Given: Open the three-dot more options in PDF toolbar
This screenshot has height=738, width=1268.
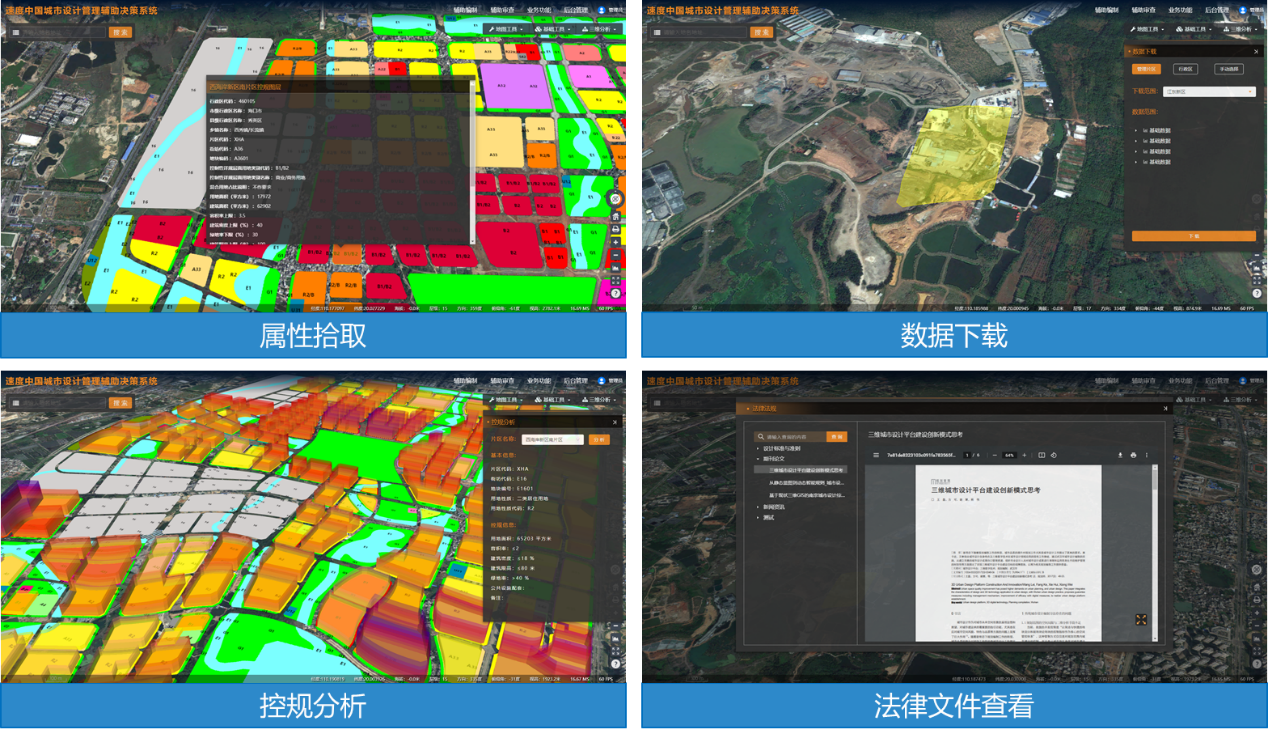Looking at the screenshot, I should pyautogui.click(x=1146, y=455).
